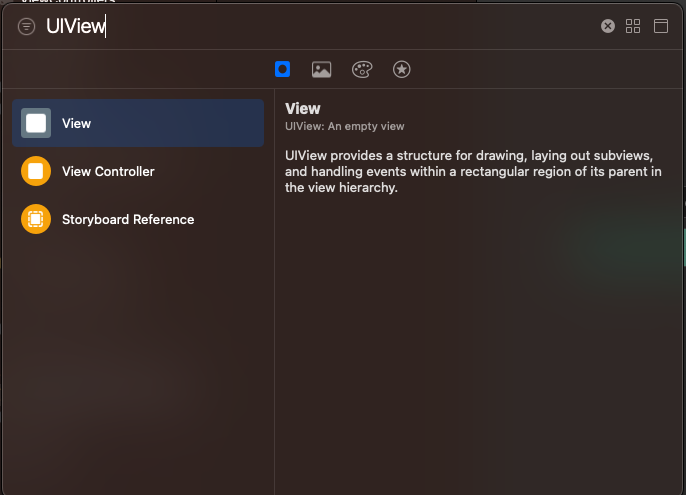
Task: Clear the UIView search text
Action: pyautogui.click(x=607, y=26)
